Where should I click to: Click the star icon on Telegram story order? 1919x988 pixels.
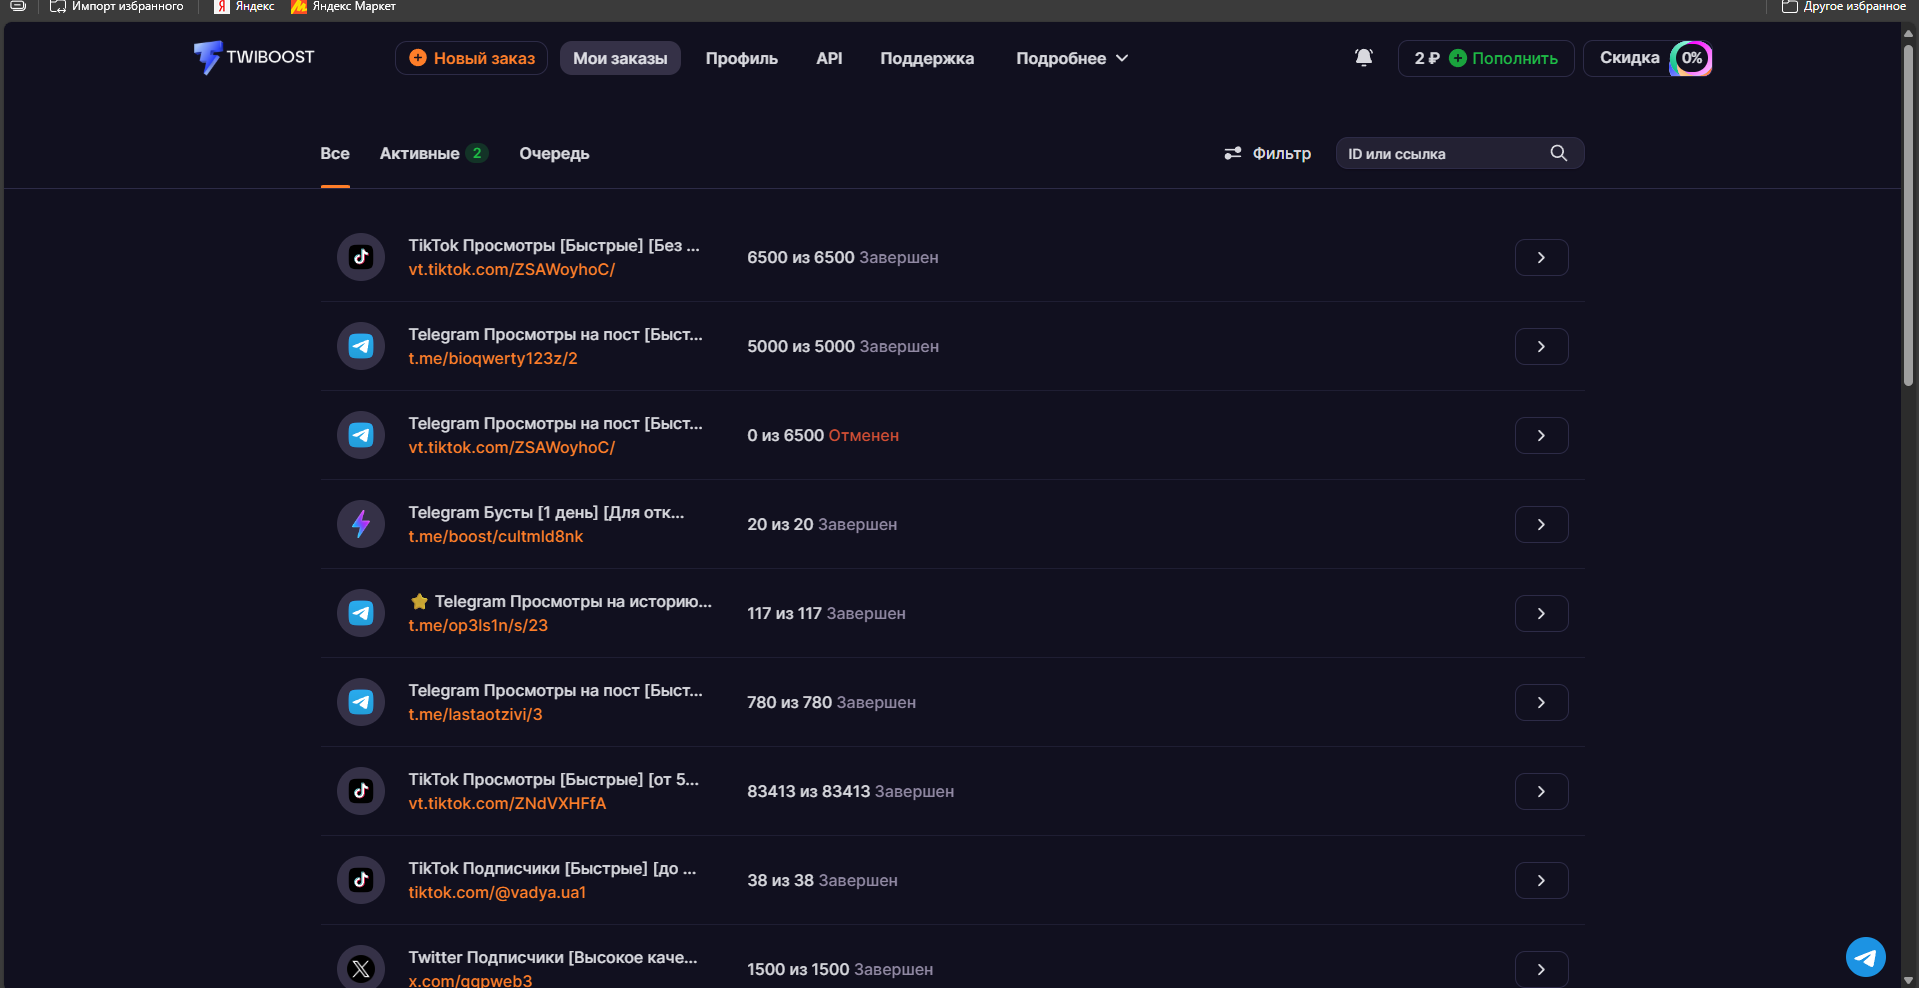pos(419,601)
